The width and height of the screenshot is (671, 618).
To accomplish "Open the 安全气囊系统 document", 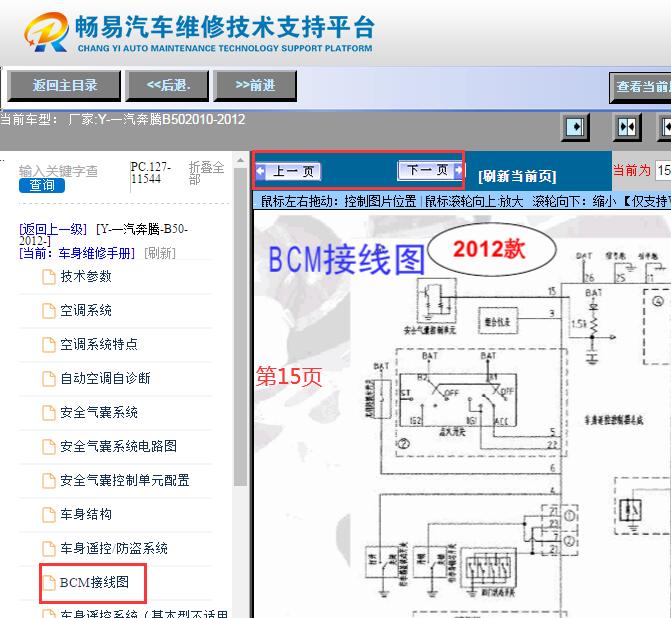I will [x=99, y=412].
